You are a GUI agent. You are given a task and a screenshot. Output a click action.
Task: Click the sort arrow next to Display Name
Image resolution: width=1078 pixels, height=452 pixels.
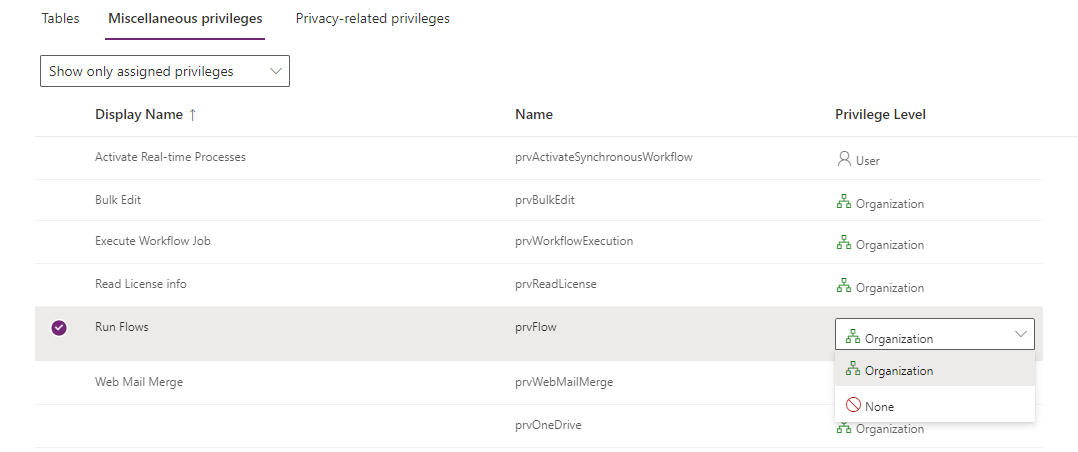click(x=192, y=115)
